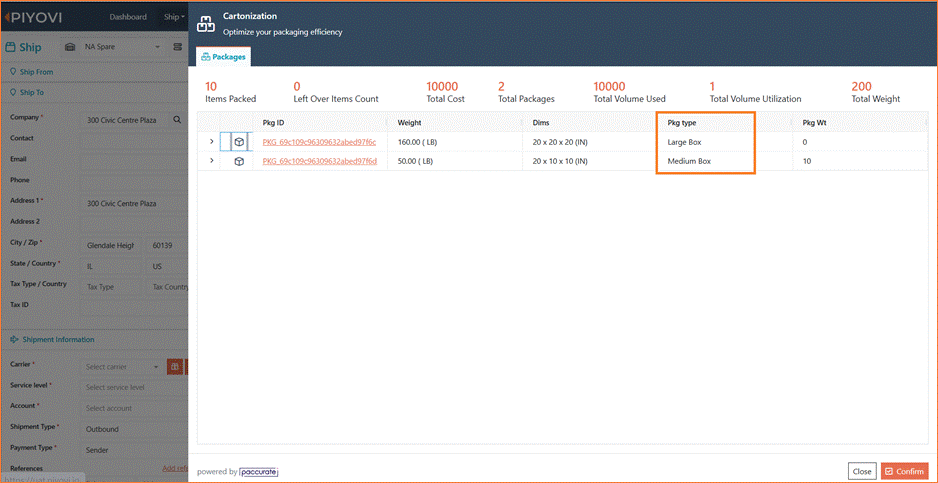This screenshot has height=483, width=938.
Task: Open the Ship menu dropdown in navbar
Action: pos(174,17)
